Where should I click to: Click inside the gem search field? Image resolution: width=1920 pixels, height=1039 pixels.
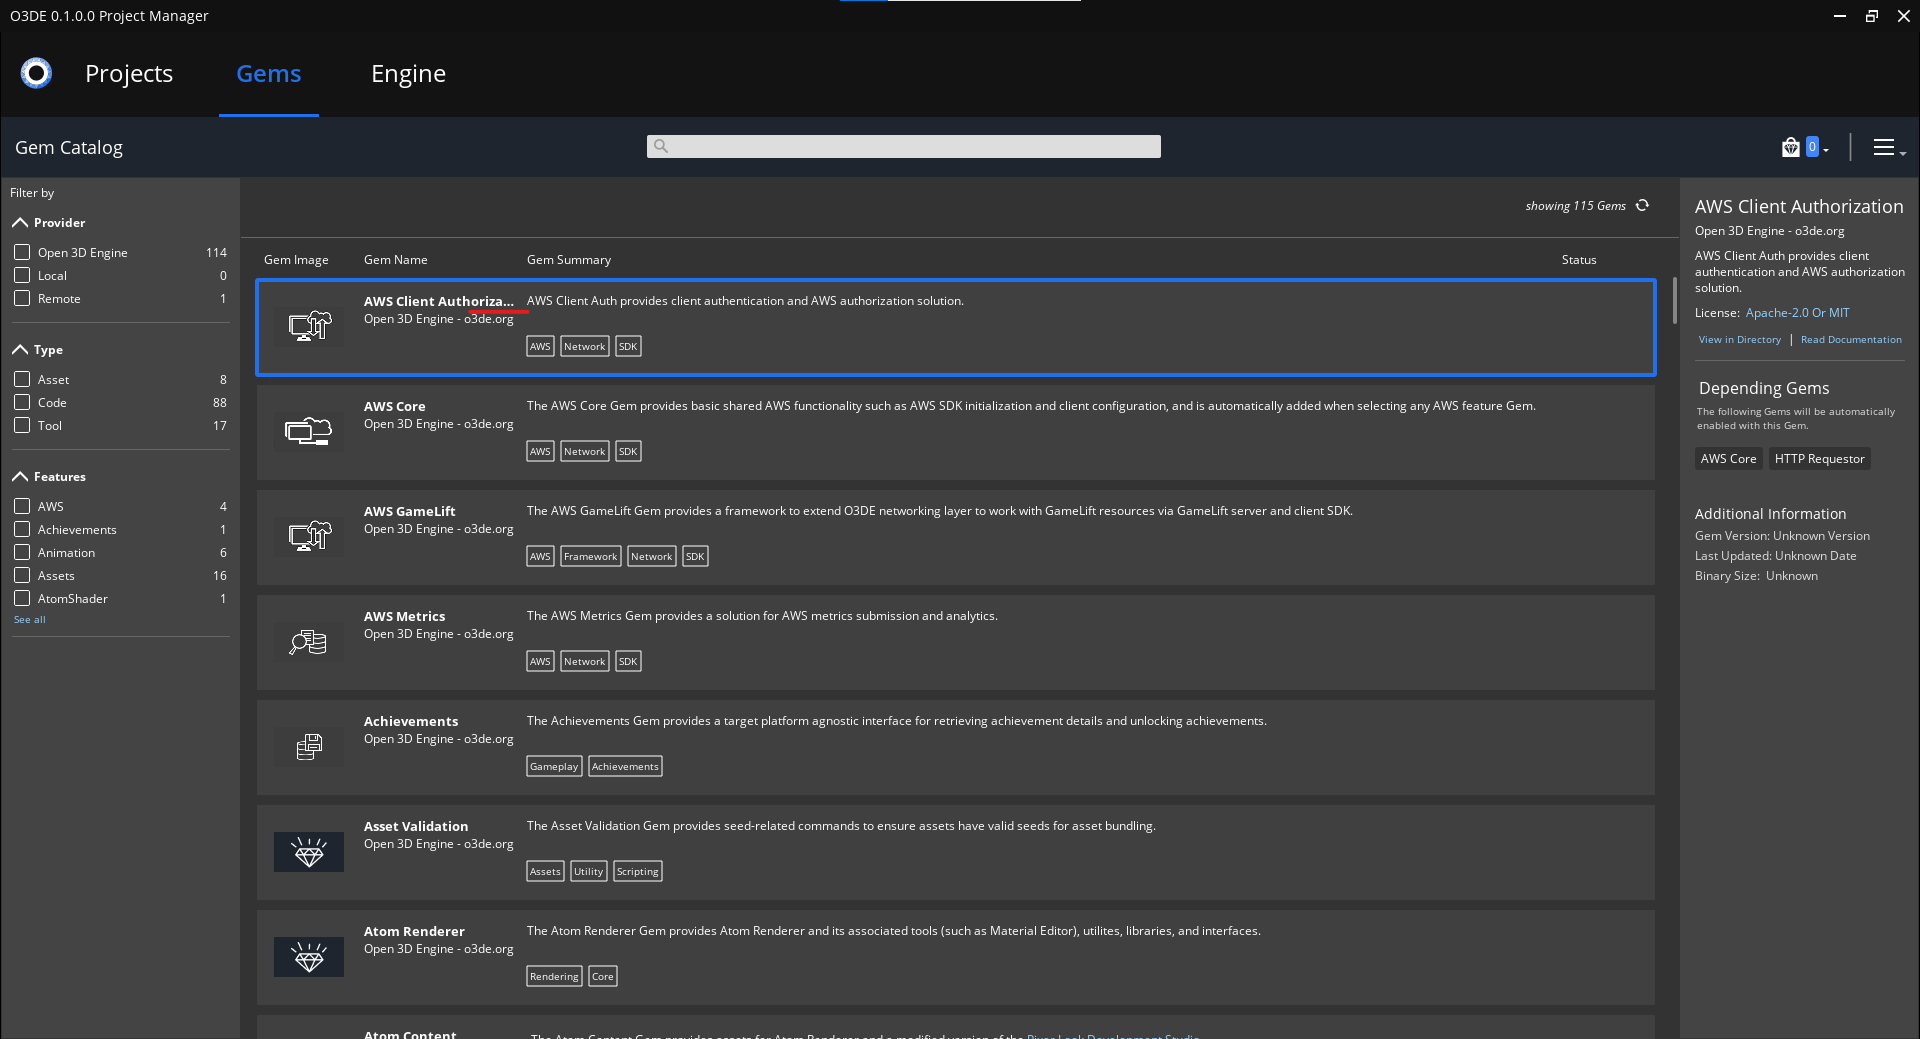pyautogui.click(x=900, y=146)
